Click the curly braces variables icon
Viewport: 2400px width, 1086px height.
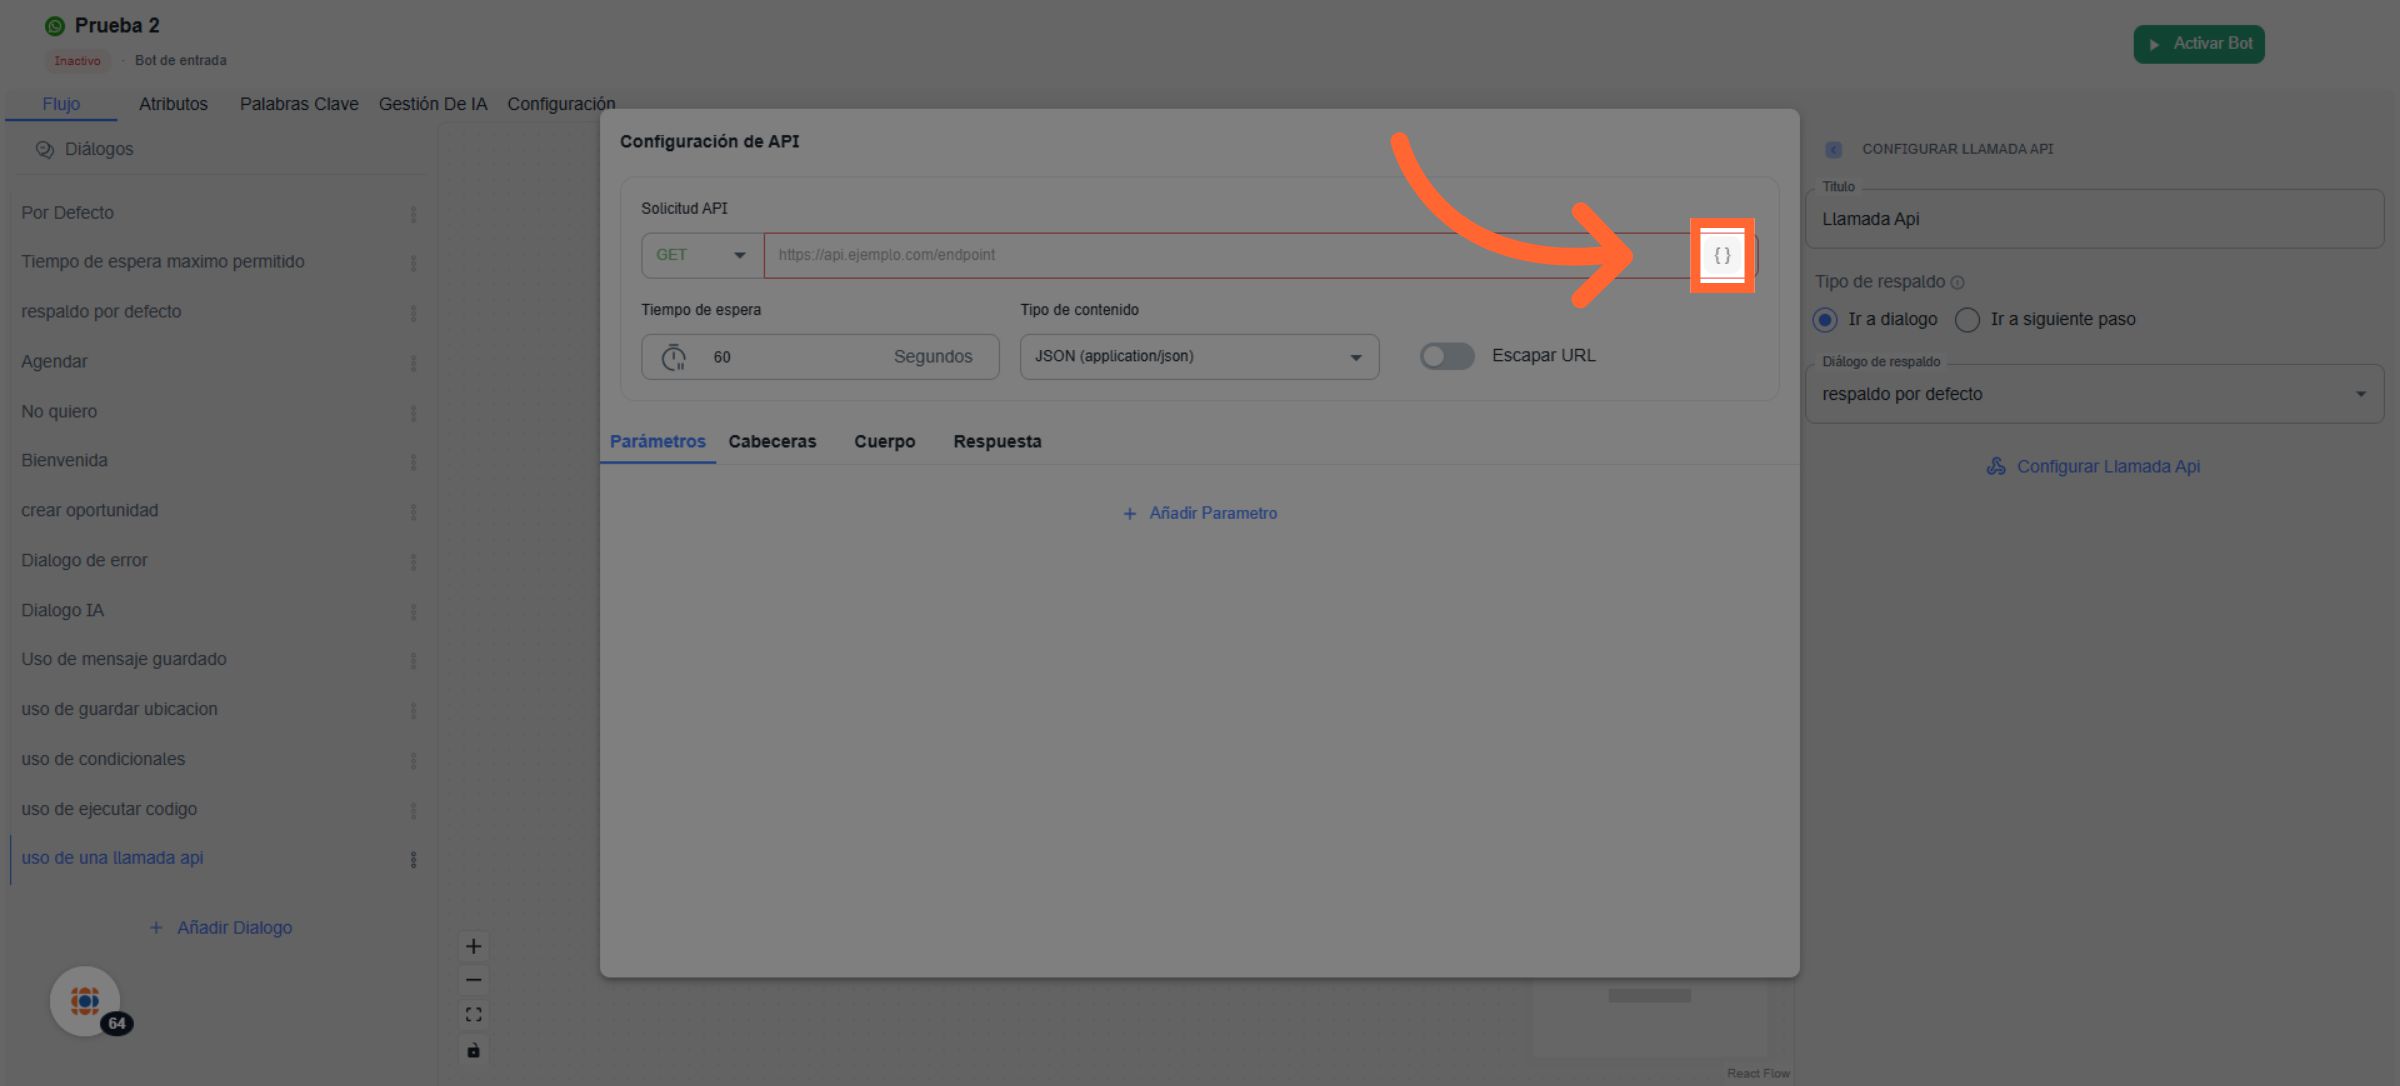coord(1722,255)
